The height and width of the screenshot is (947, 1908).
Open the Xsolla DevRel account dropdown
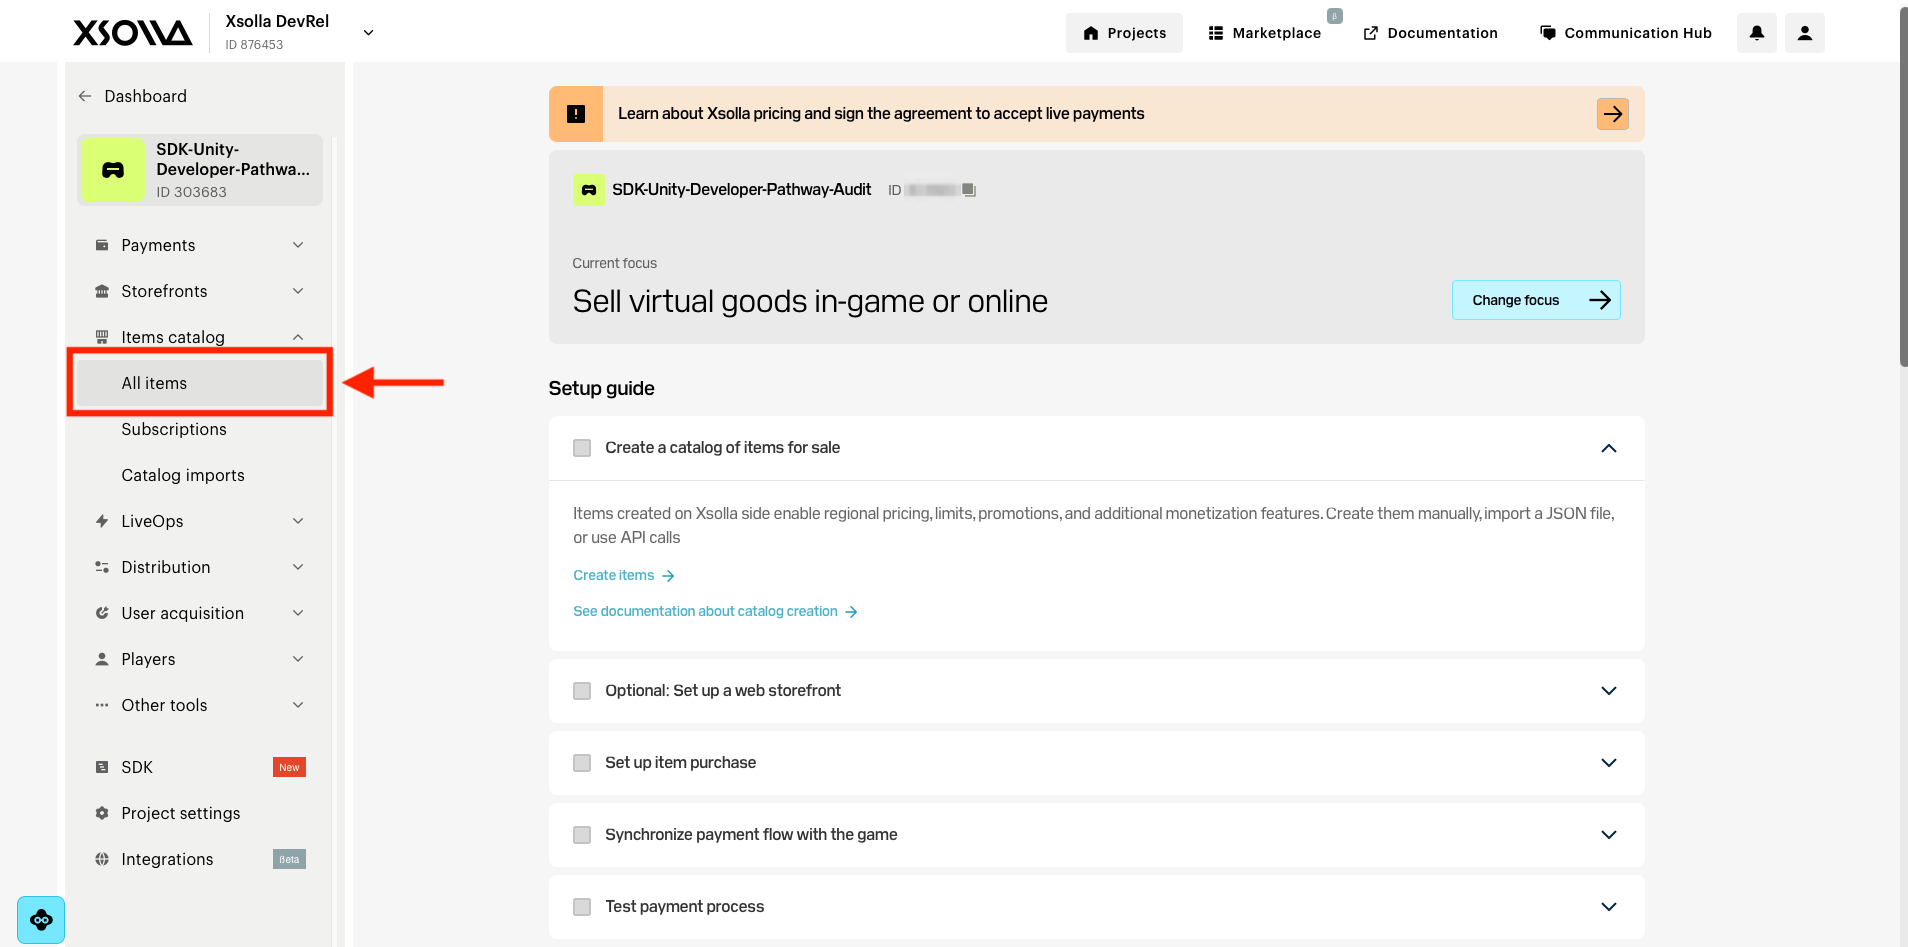coord(368,33)
